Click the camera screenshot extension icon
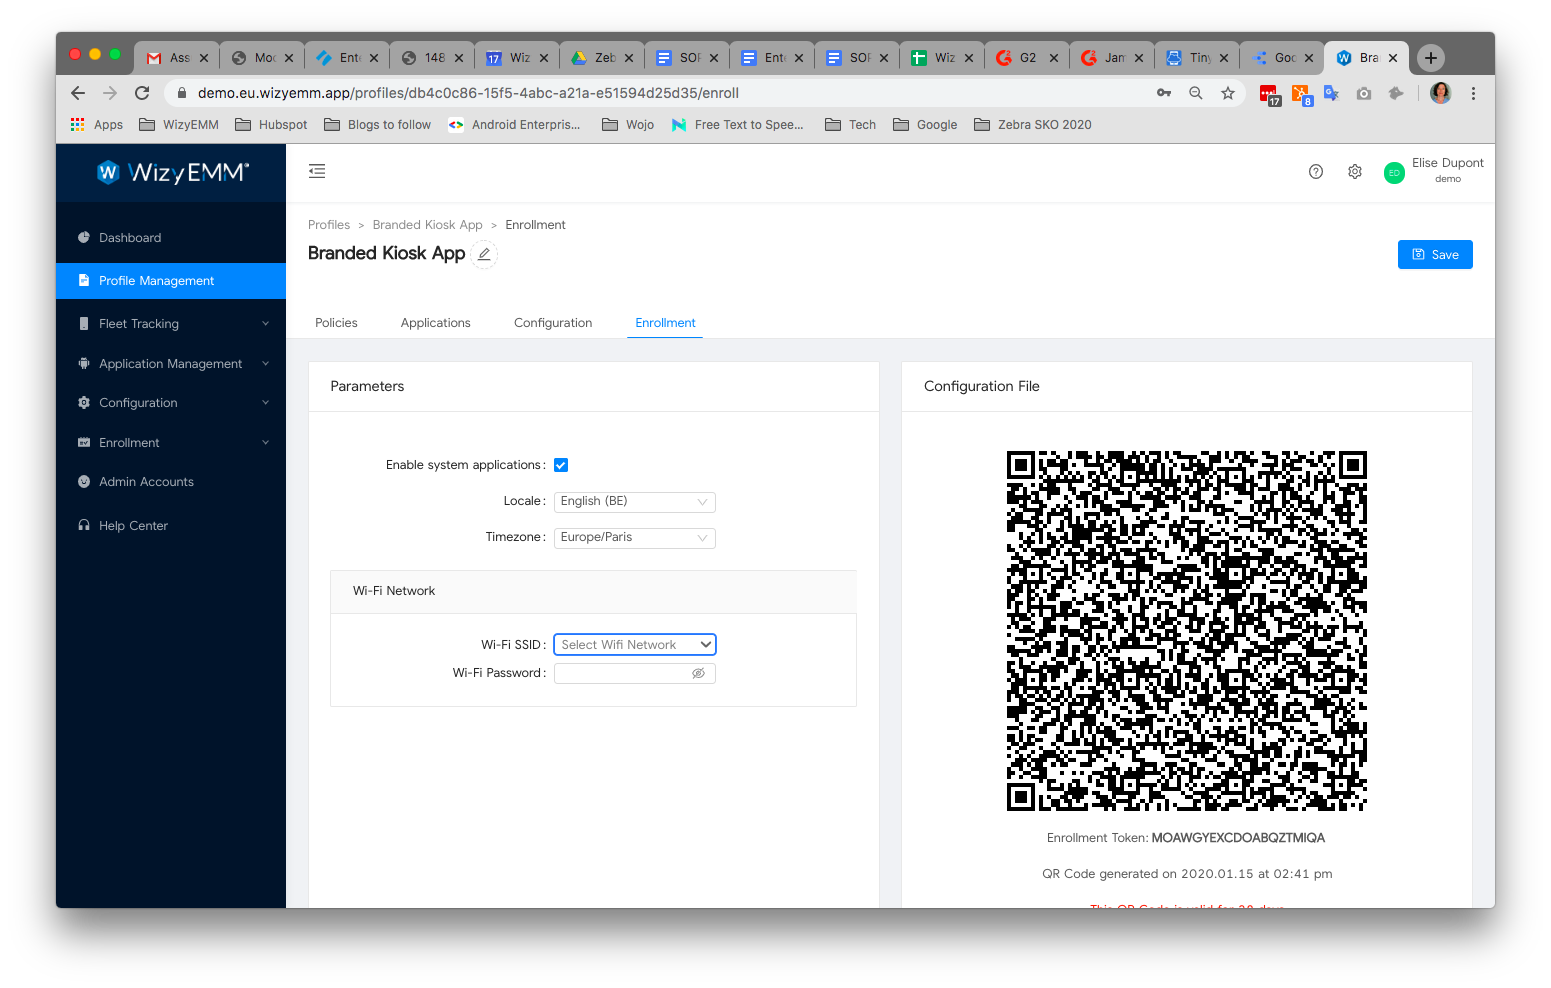The image size is (1551, 988). pyautogui.click(x=1364, y=93)
